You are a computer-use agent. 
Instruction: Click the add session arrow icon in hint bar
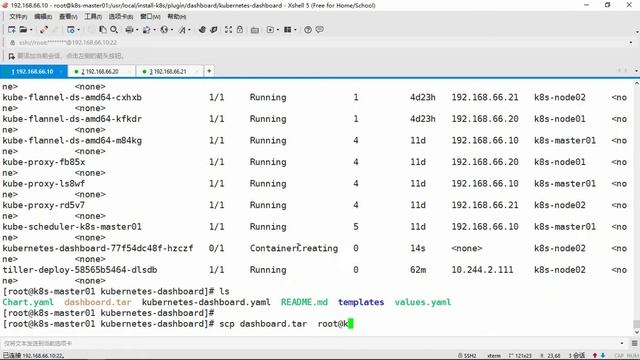pyautogui.click(x=11, y=56)
